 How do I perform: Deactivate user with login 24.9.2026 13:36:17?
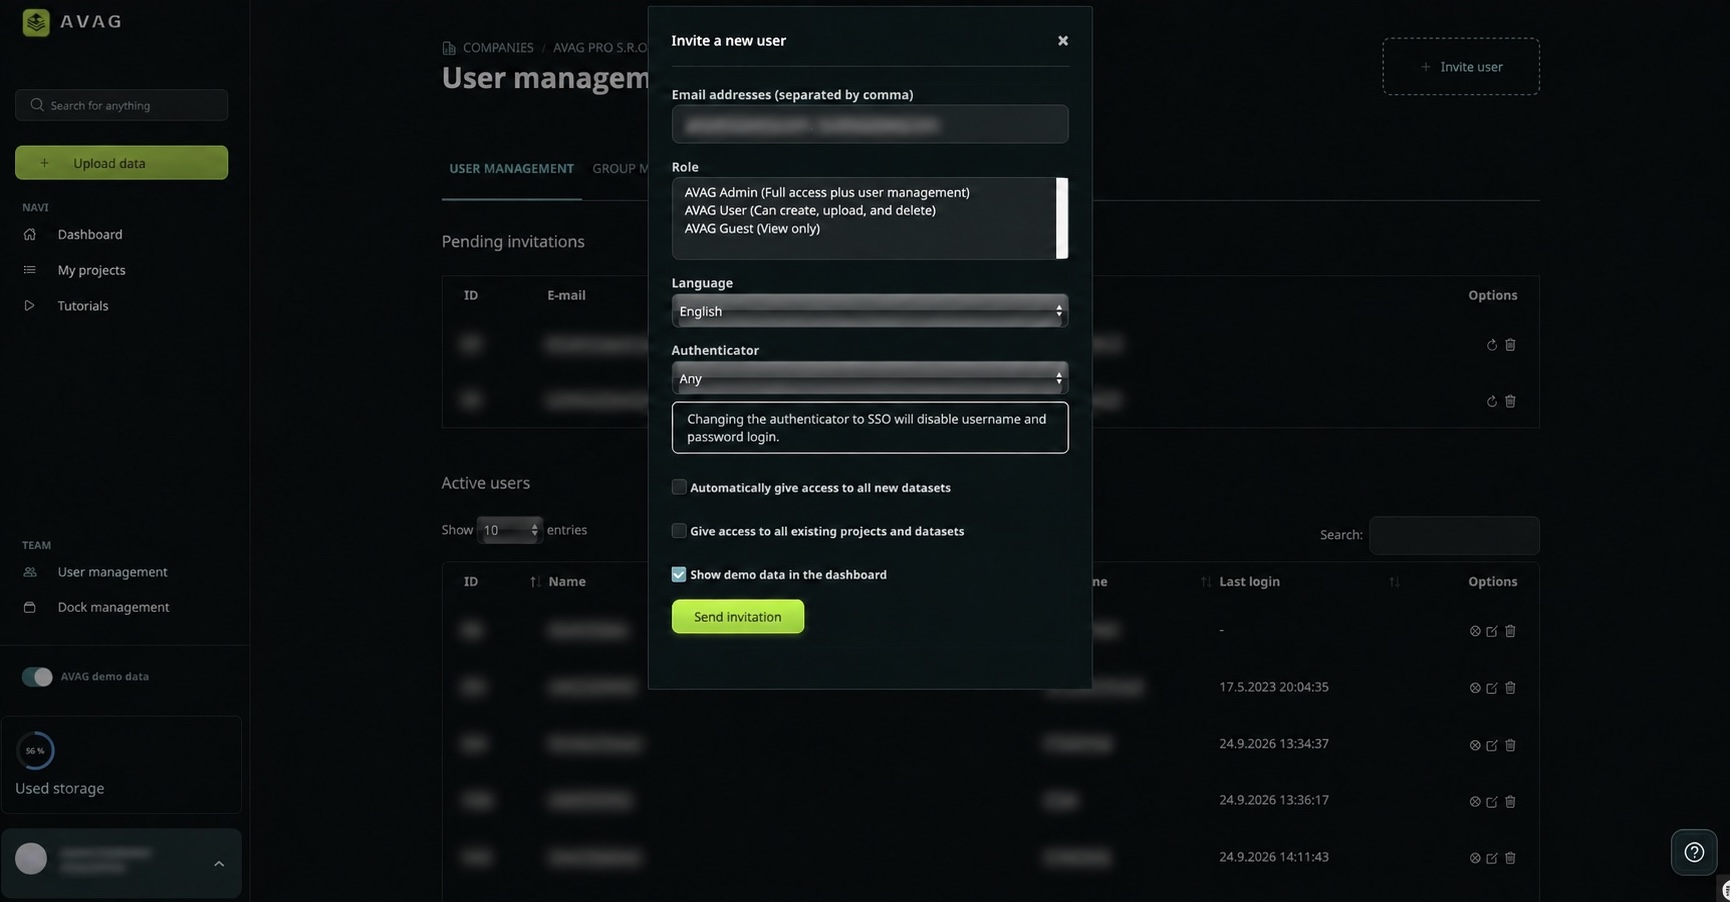point(1474,802)
